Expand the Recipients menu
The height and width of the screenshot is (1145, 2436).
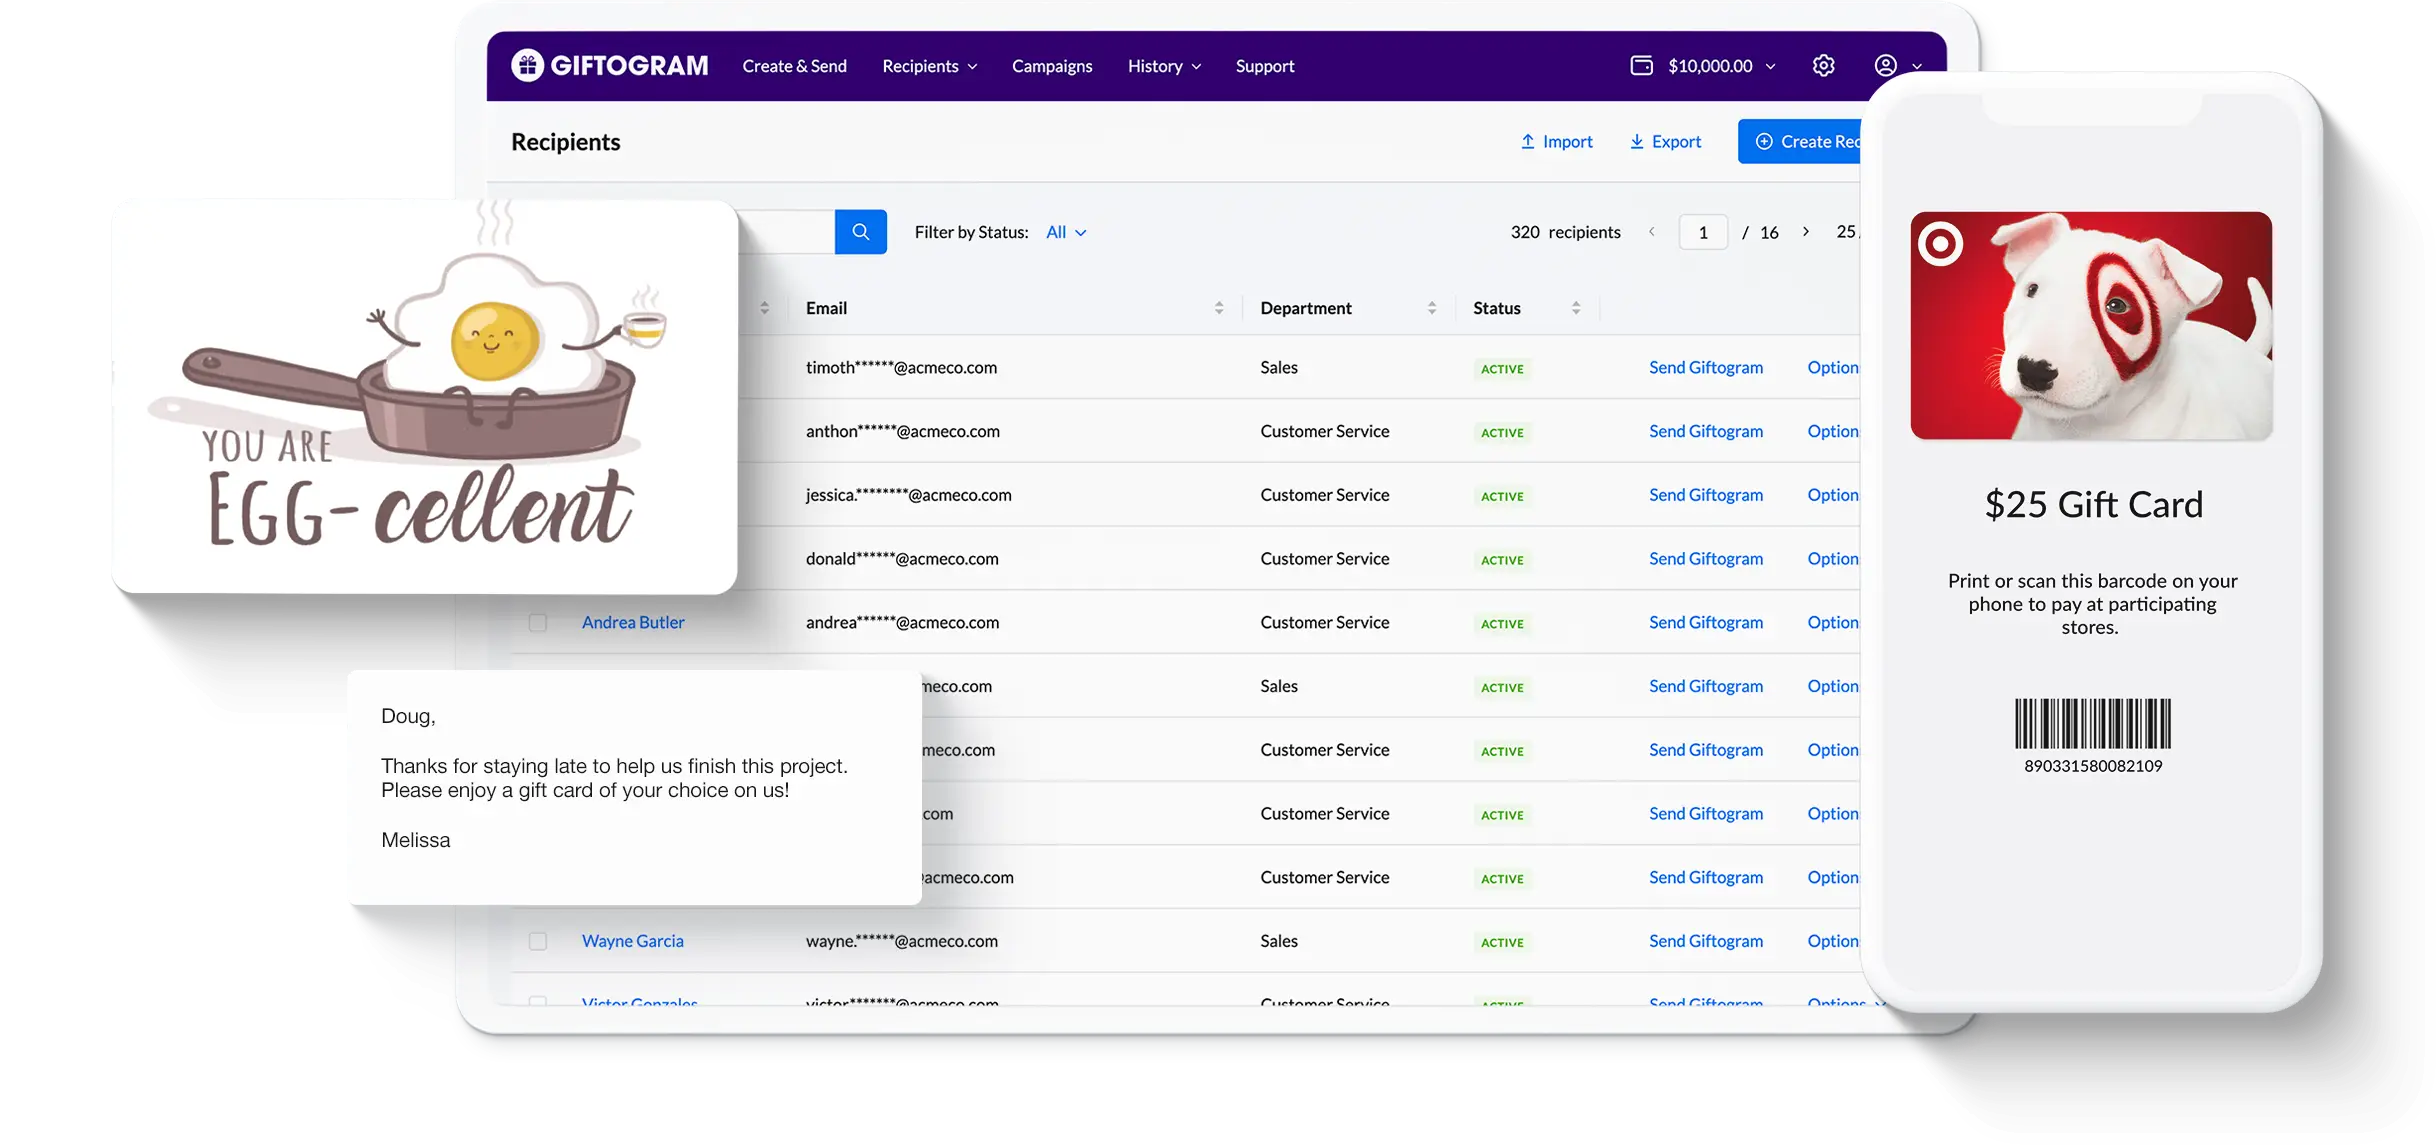pyautogui.click(x=929, y=66)
